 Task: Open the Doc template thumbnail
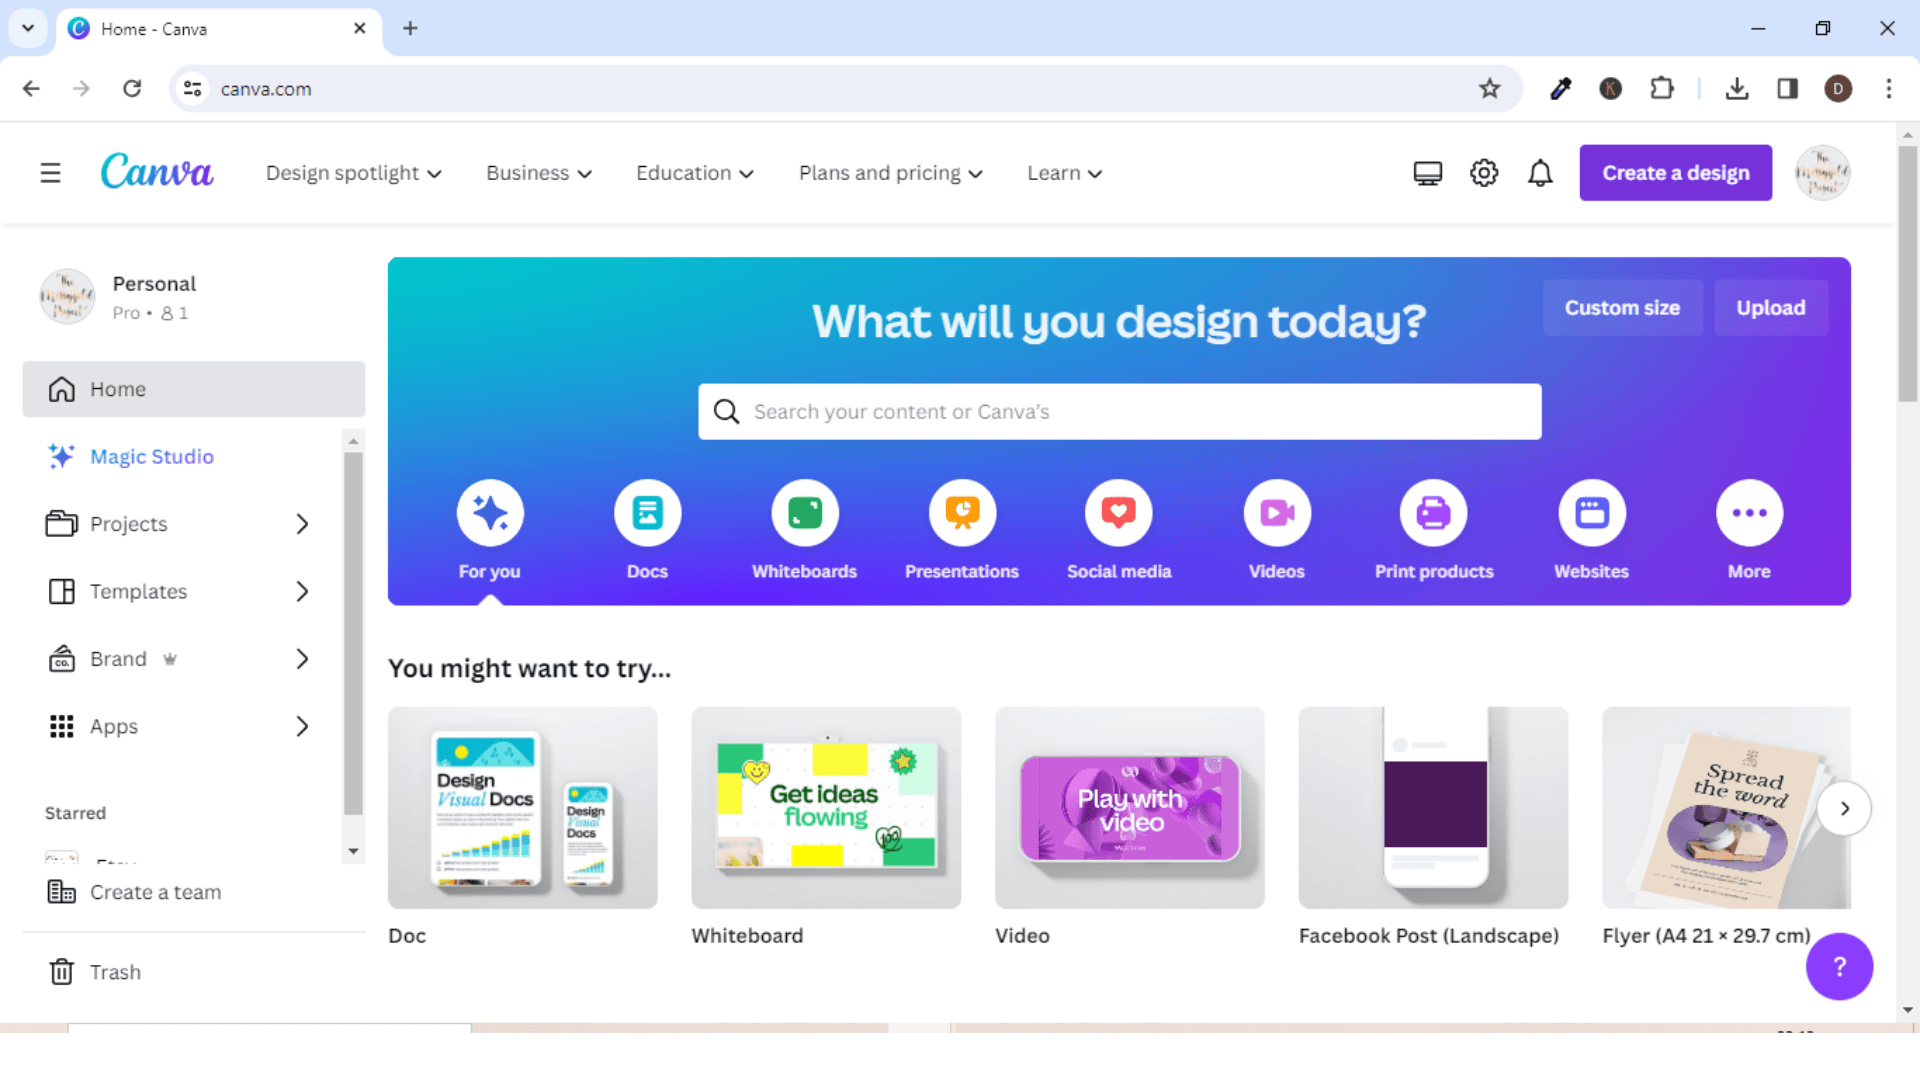point(523,808)
